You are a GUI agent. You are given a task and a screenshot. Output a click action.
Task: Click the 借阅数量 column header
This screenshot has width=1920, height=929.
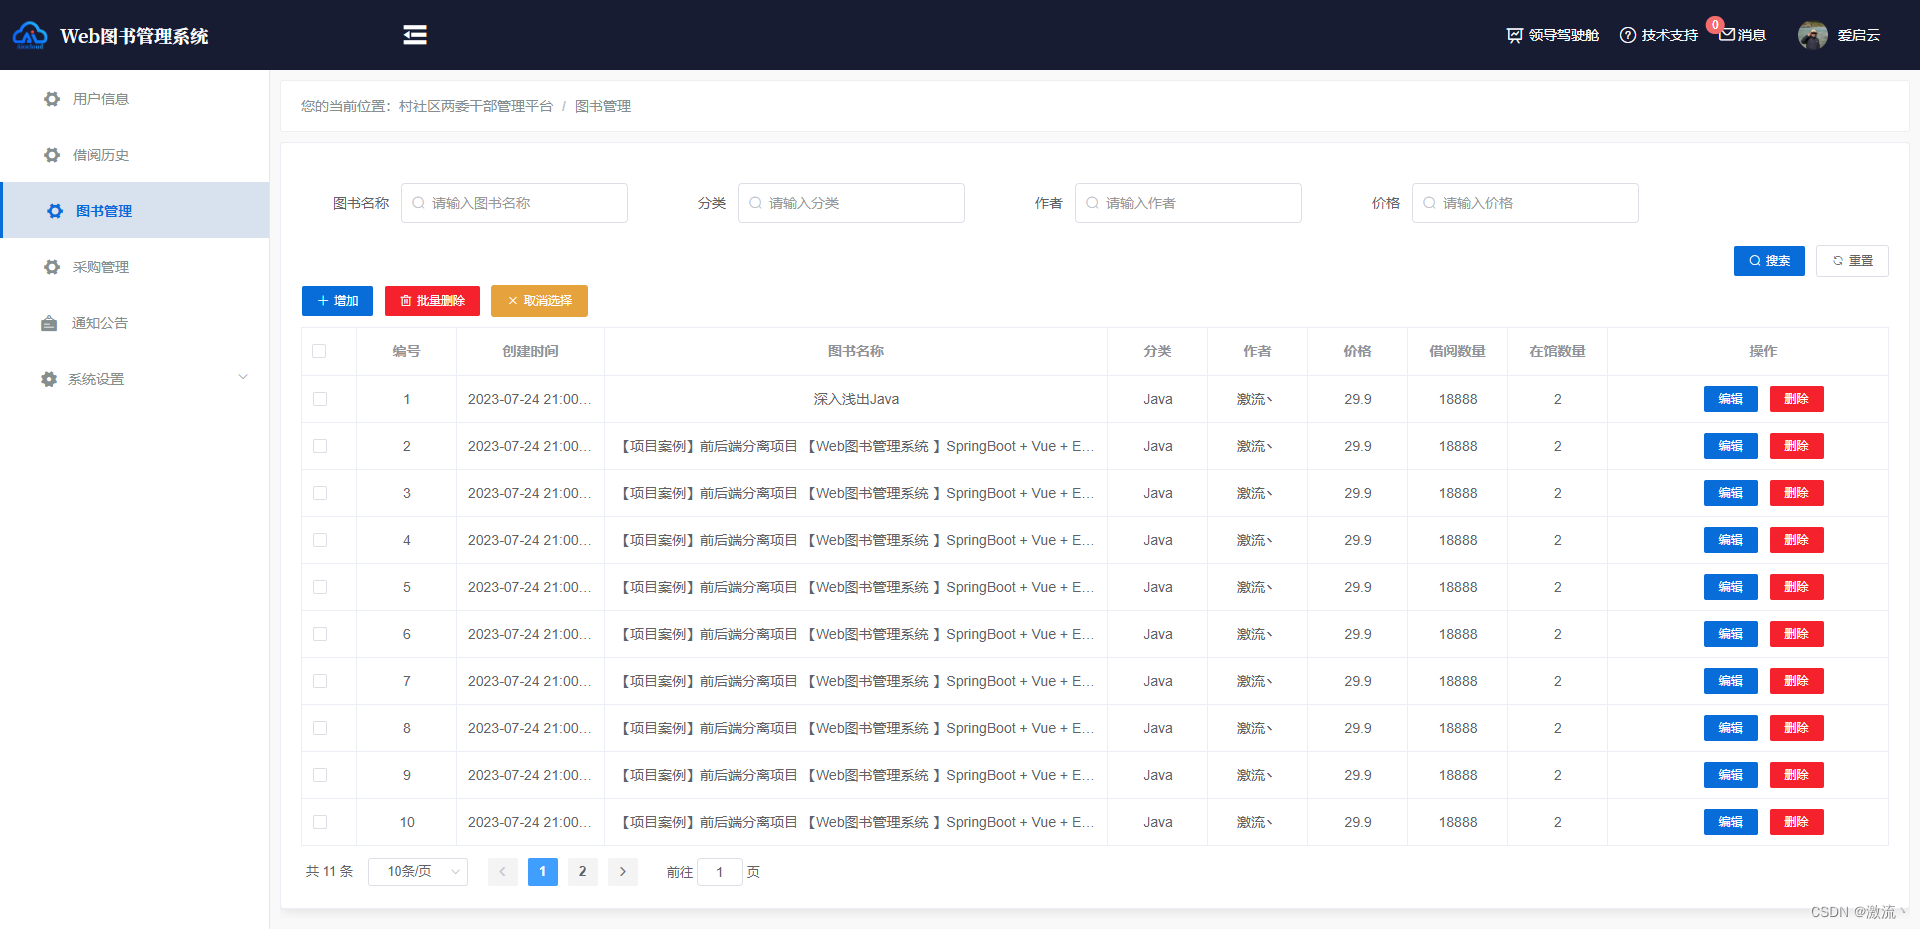click(x=1457, y=351)
